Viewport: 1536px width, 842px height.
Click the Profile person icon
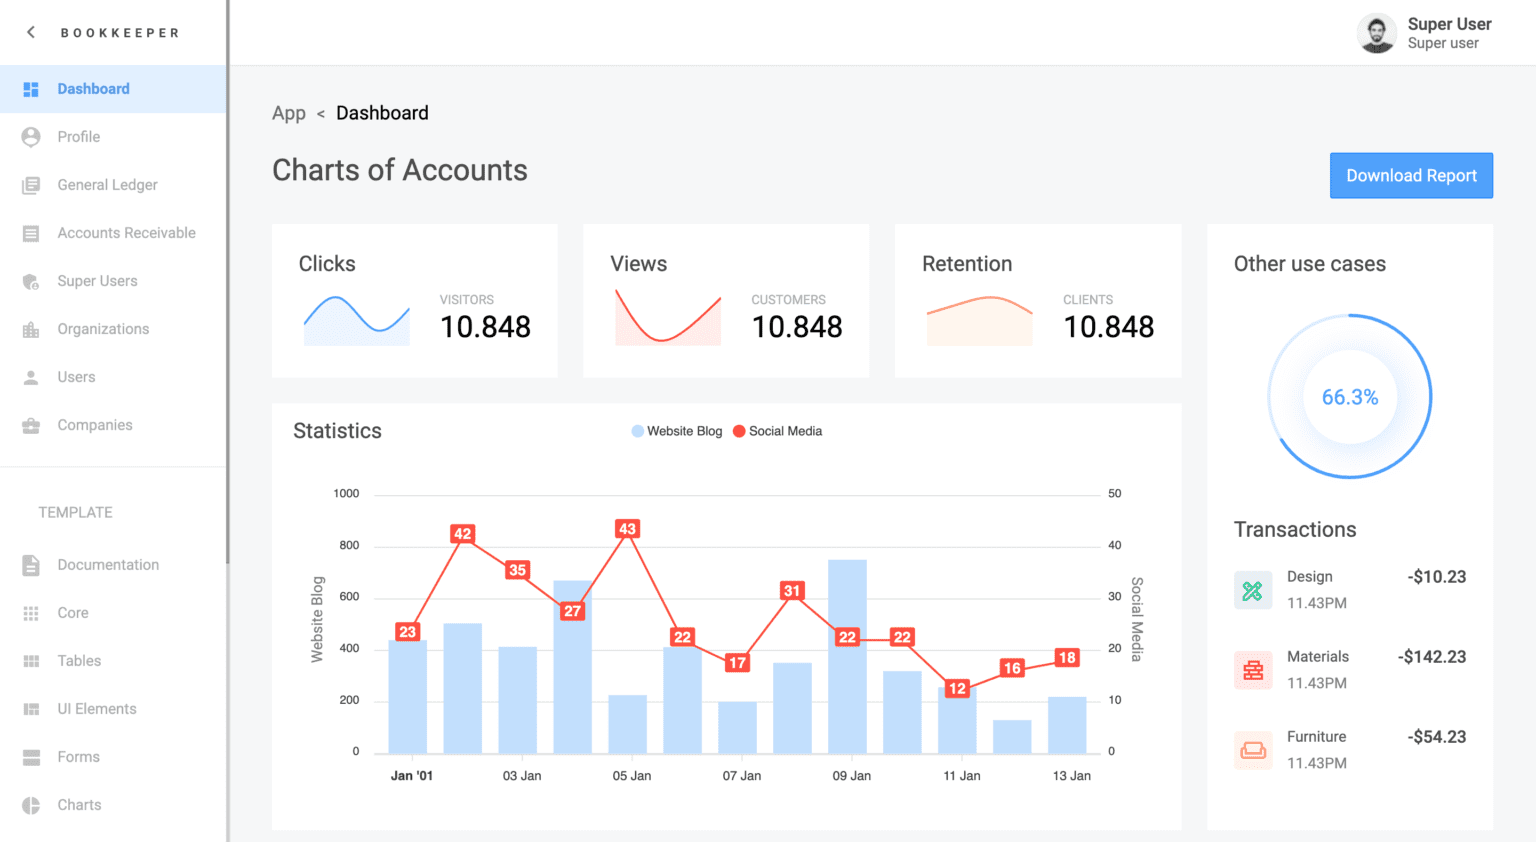(x=31, y=137)
